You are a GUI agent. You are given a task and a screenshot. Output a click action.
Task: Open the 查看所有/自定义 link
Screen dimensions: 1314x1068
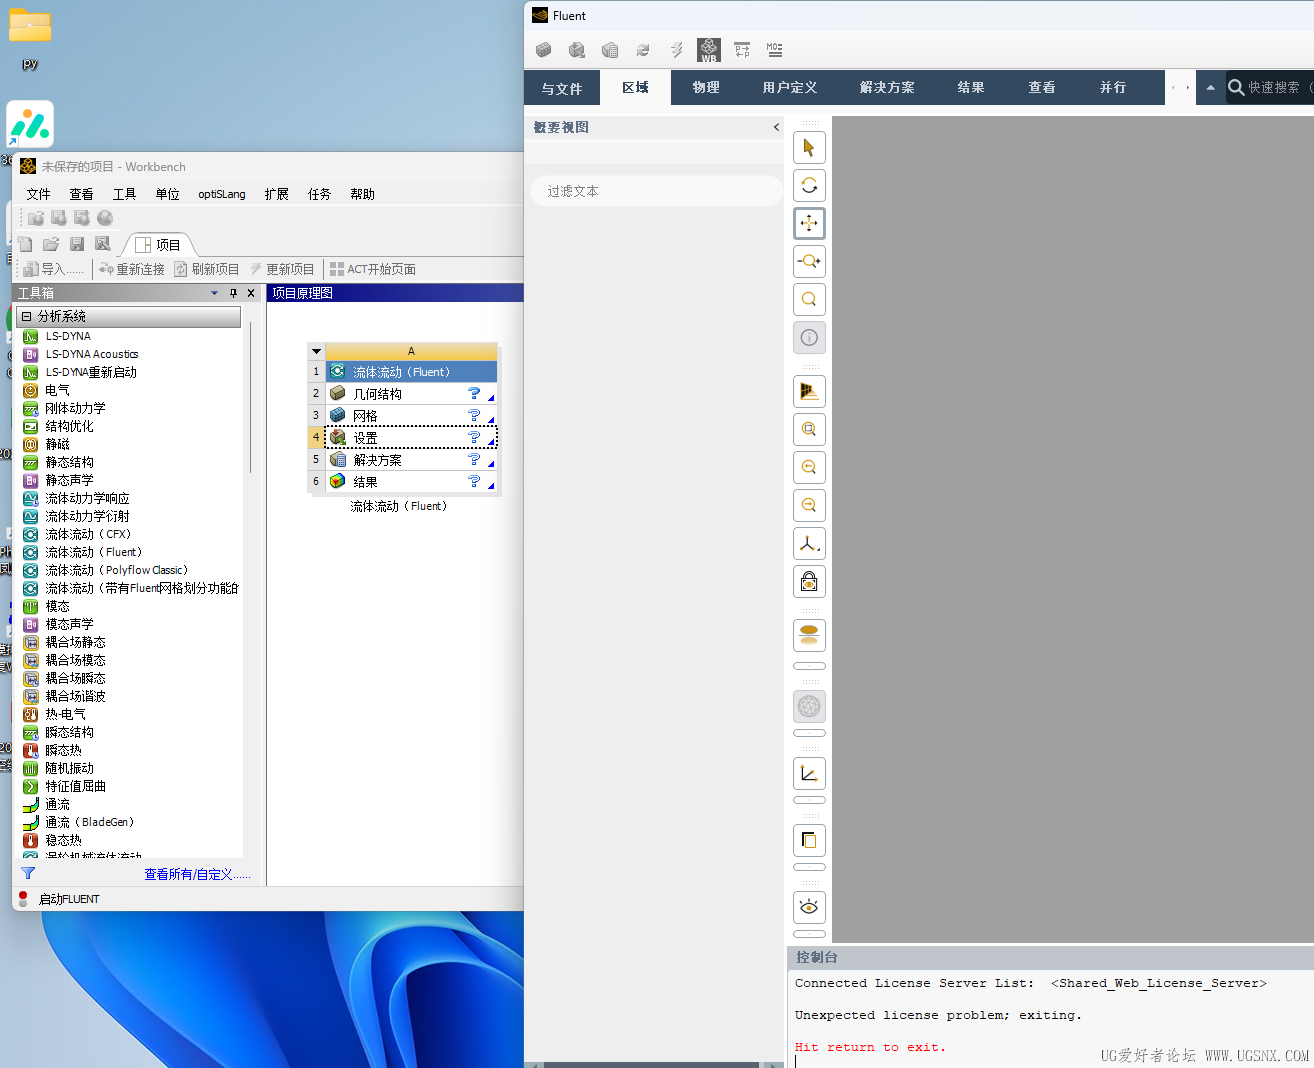tap(198, 874)
